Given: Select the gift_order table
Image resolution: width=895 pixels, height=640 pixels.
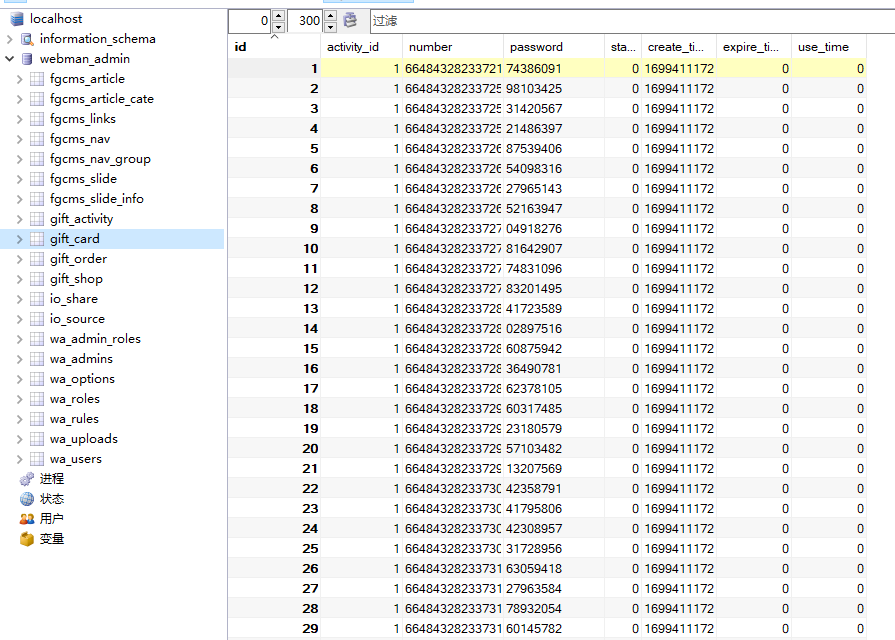Looking at the screenshot, I should click(78, 259).
